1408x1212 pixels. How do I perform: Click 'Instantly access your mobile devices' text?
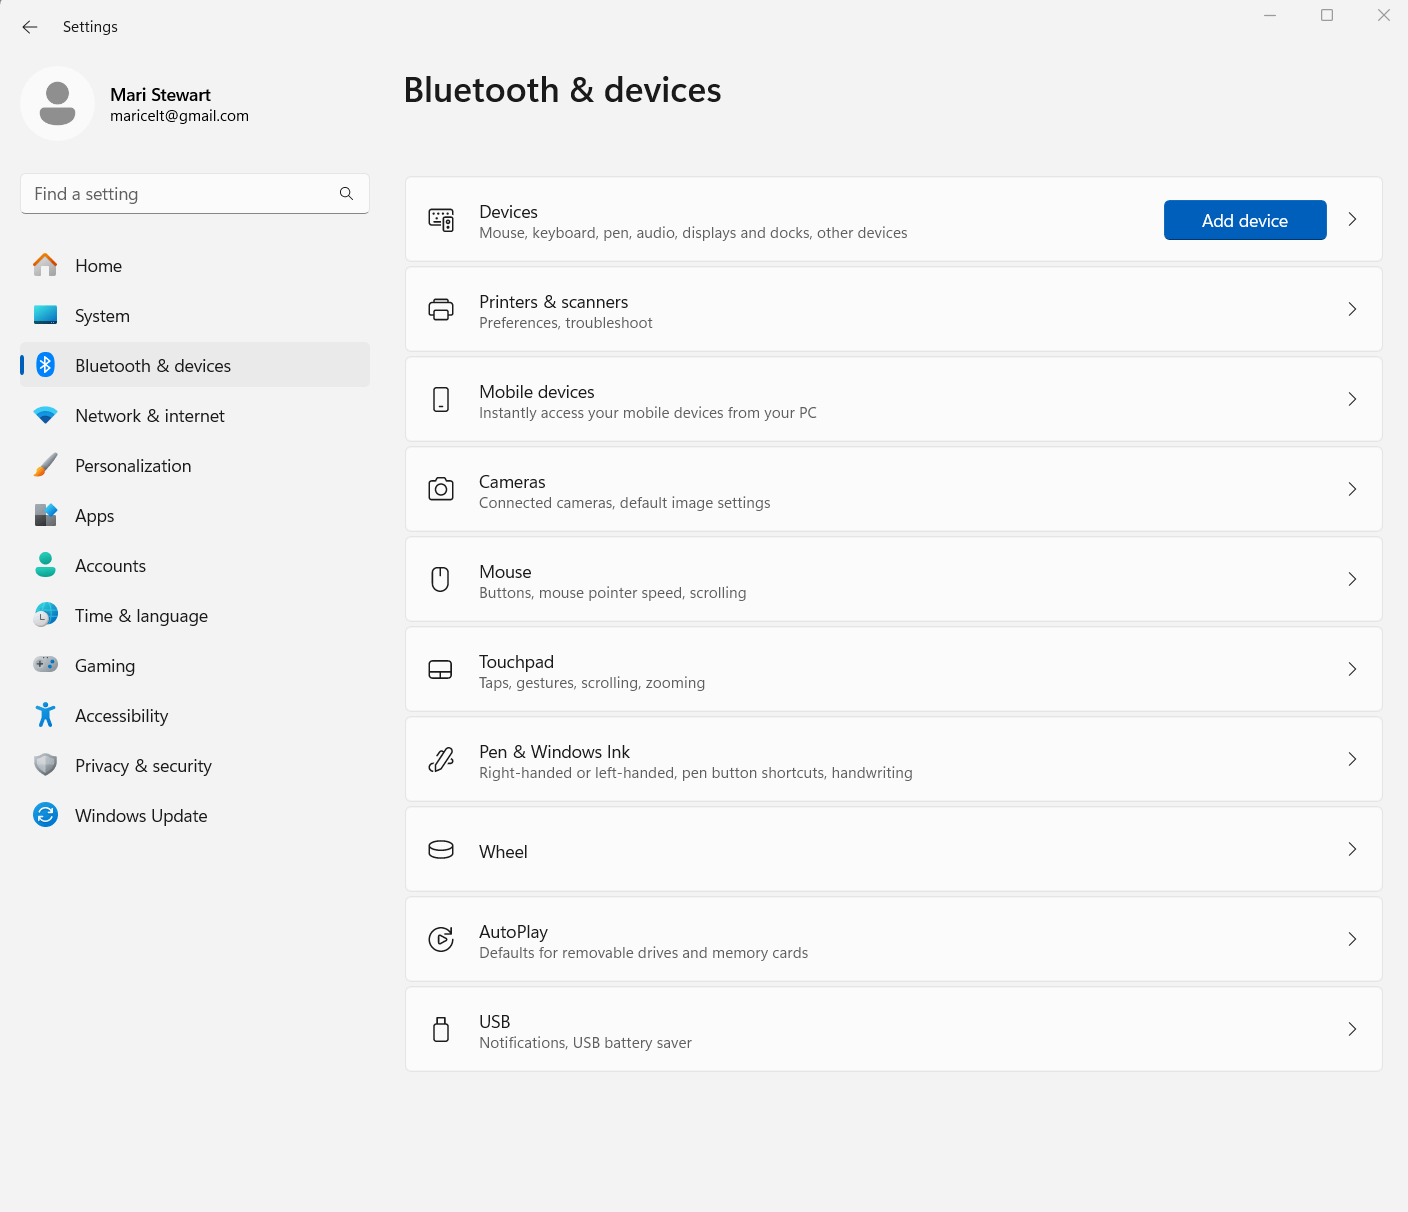coord(647,413)
